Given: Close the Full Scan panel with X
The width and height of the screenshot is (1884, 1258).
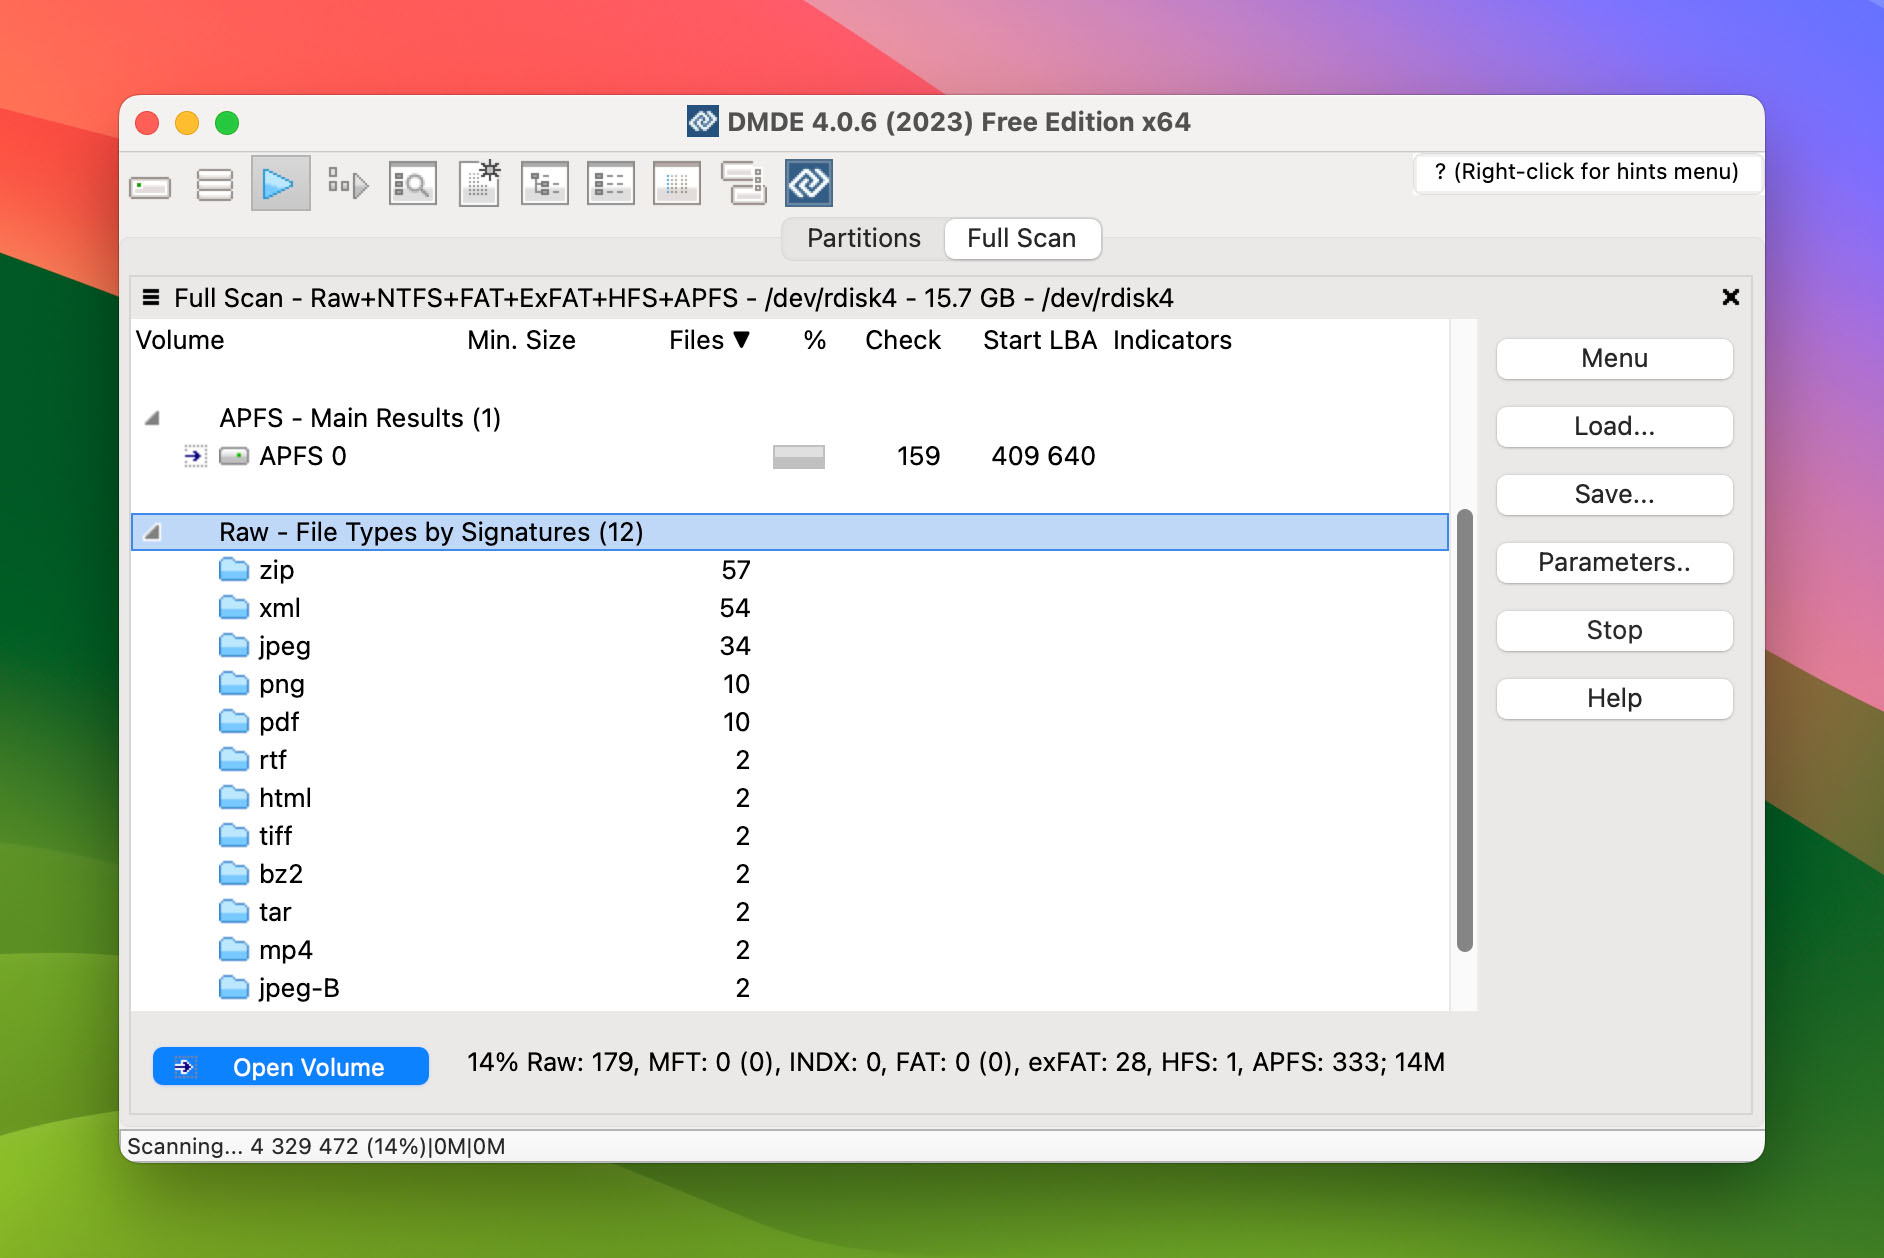Looking at the screenshot, I should pos(1730,297).
